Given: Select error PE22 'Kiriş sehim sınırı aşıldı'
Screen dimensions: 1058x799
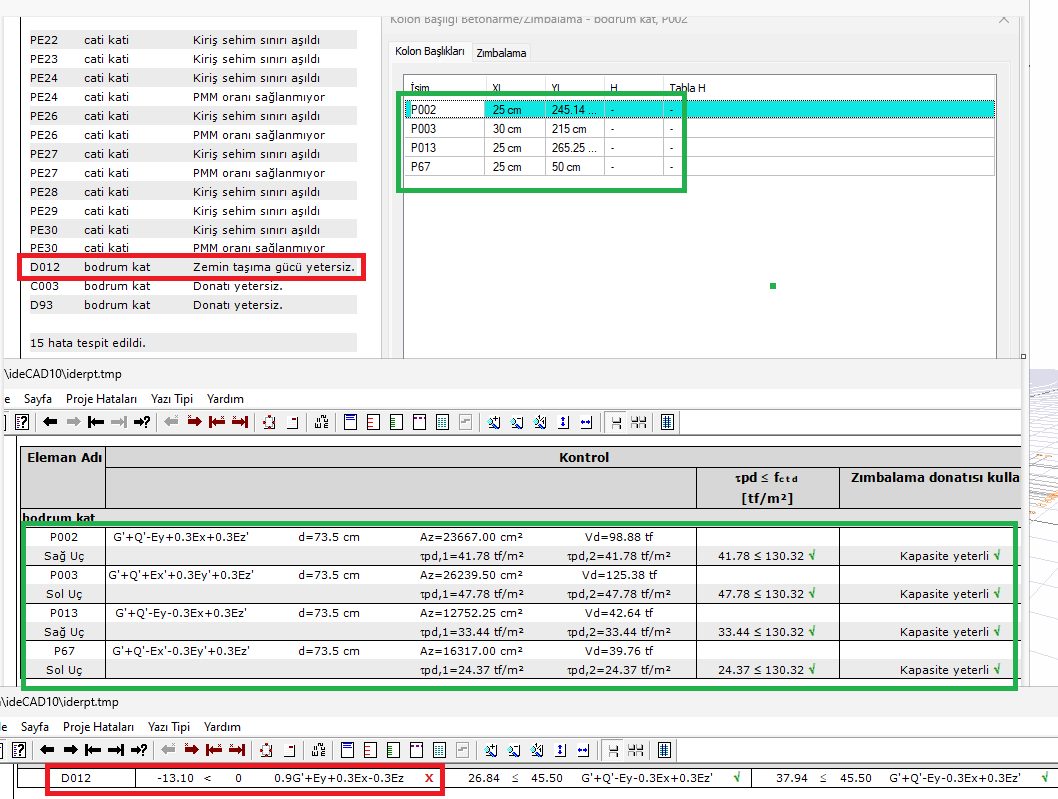Looking at the screenshot, I should point(192,40).
